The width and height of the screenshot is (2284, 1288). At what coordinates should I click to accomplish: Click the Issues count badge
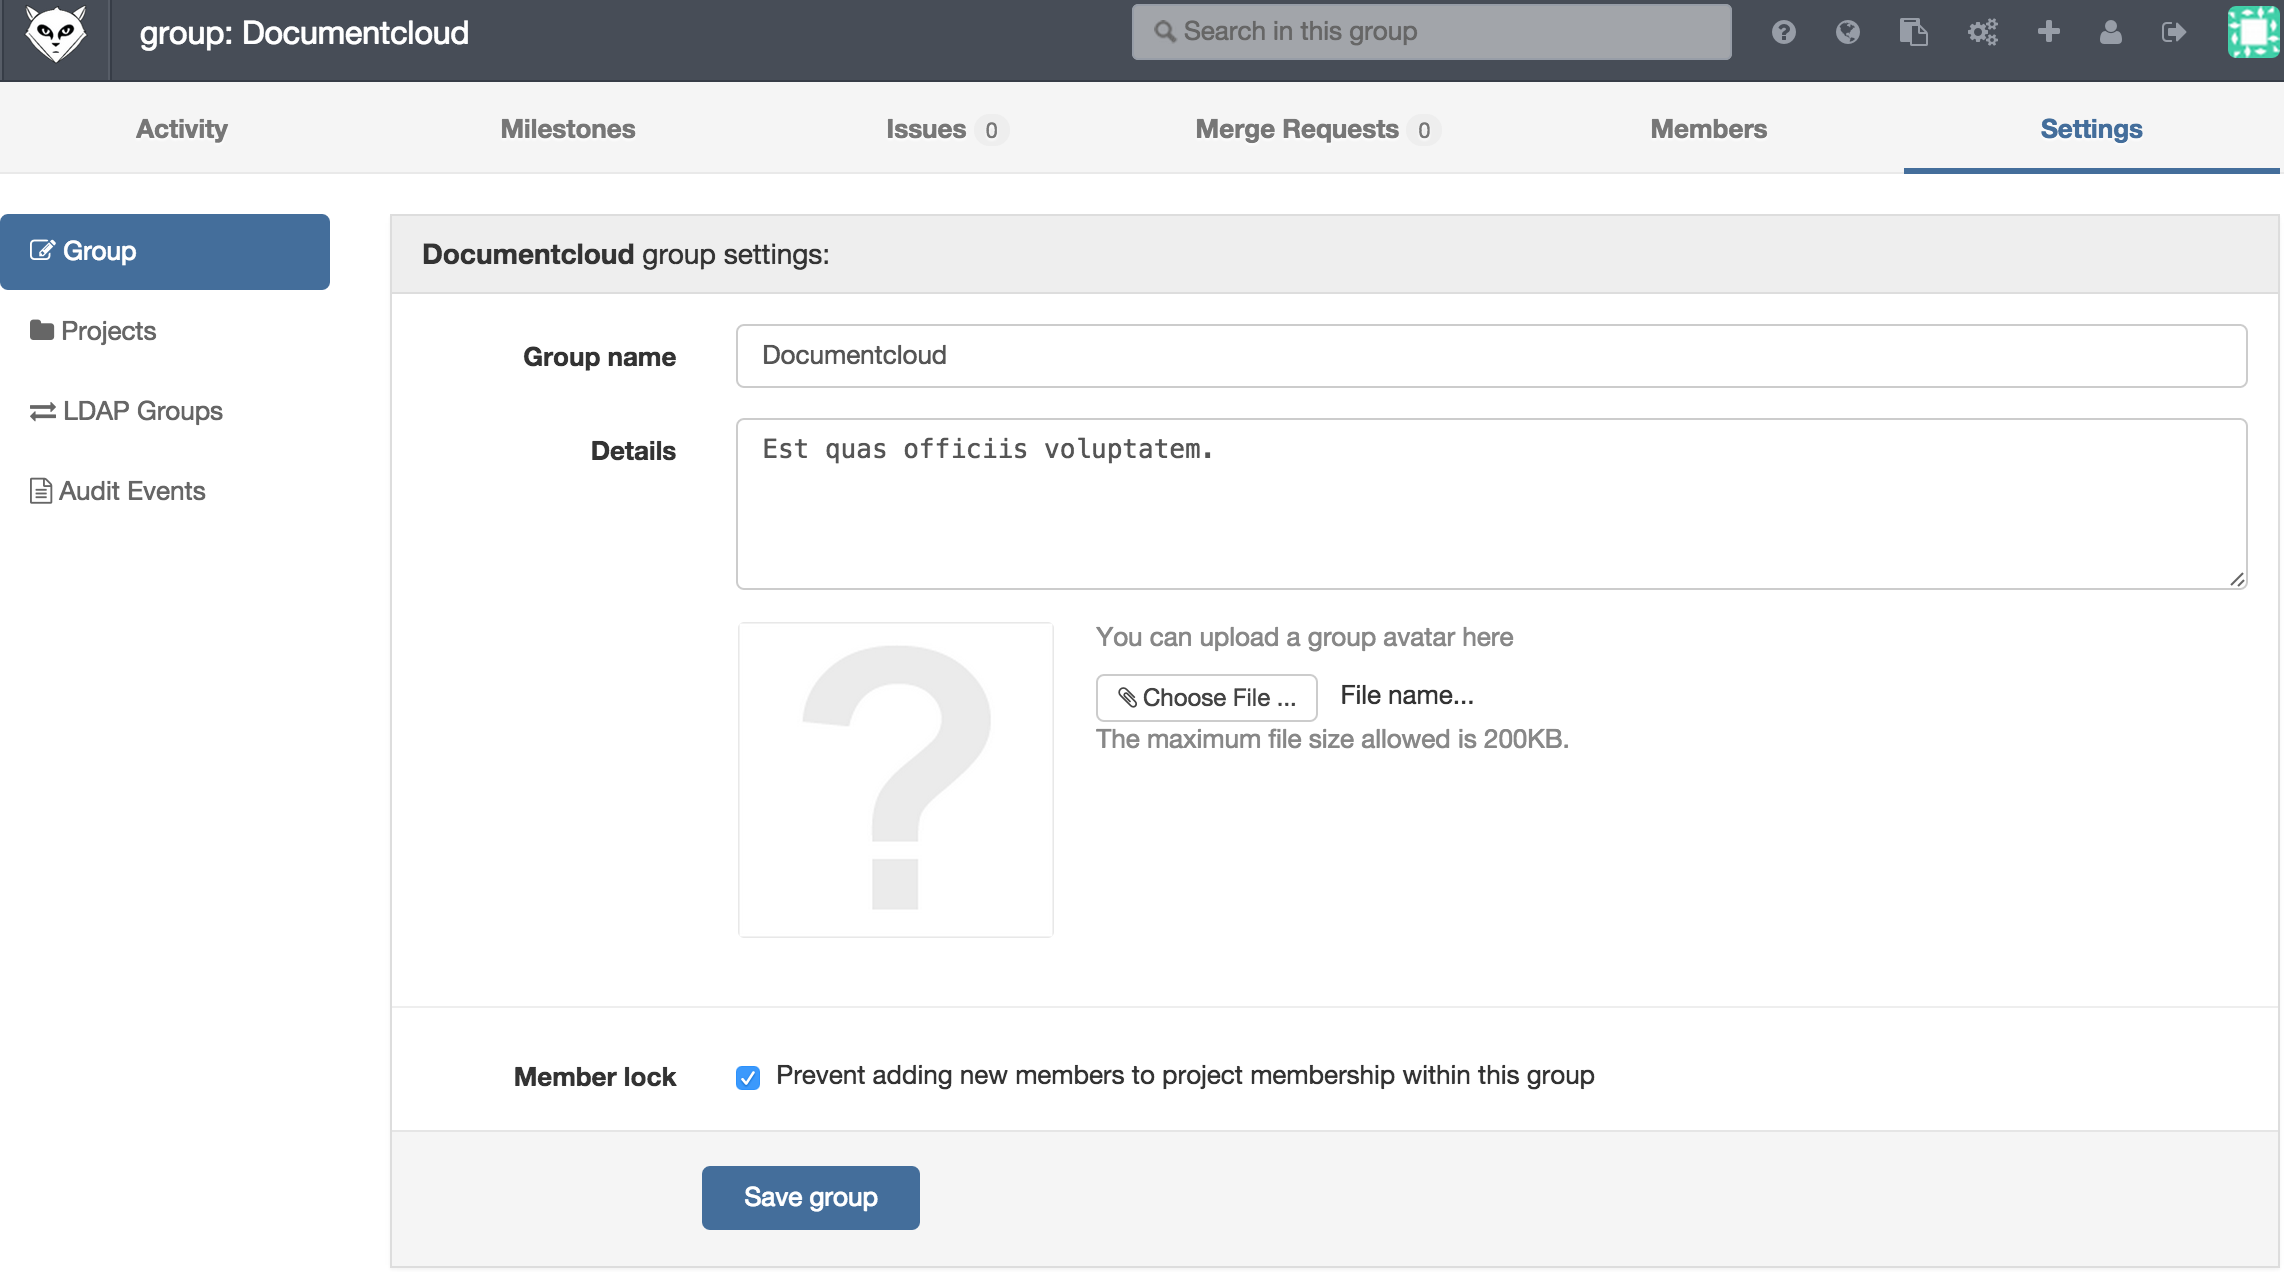(991, 130)
